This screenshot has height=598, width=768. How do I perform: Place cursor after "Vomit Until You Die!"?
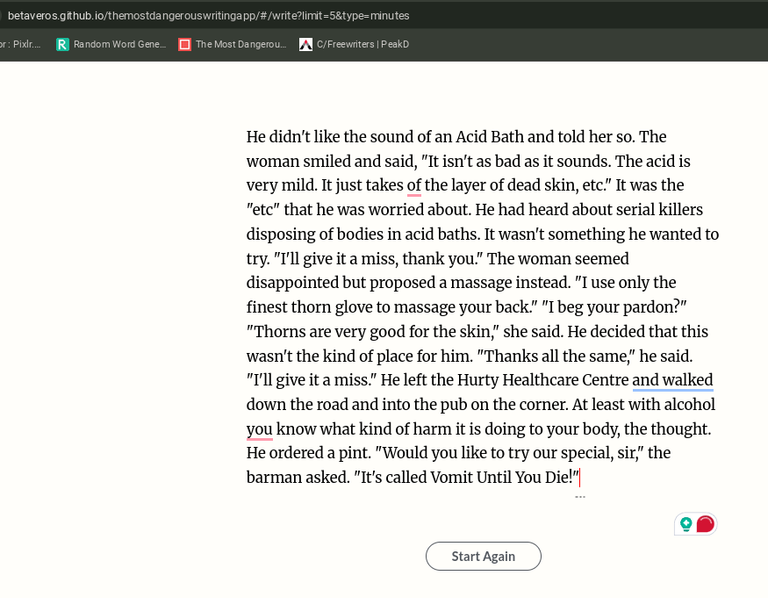pos(579,478)
